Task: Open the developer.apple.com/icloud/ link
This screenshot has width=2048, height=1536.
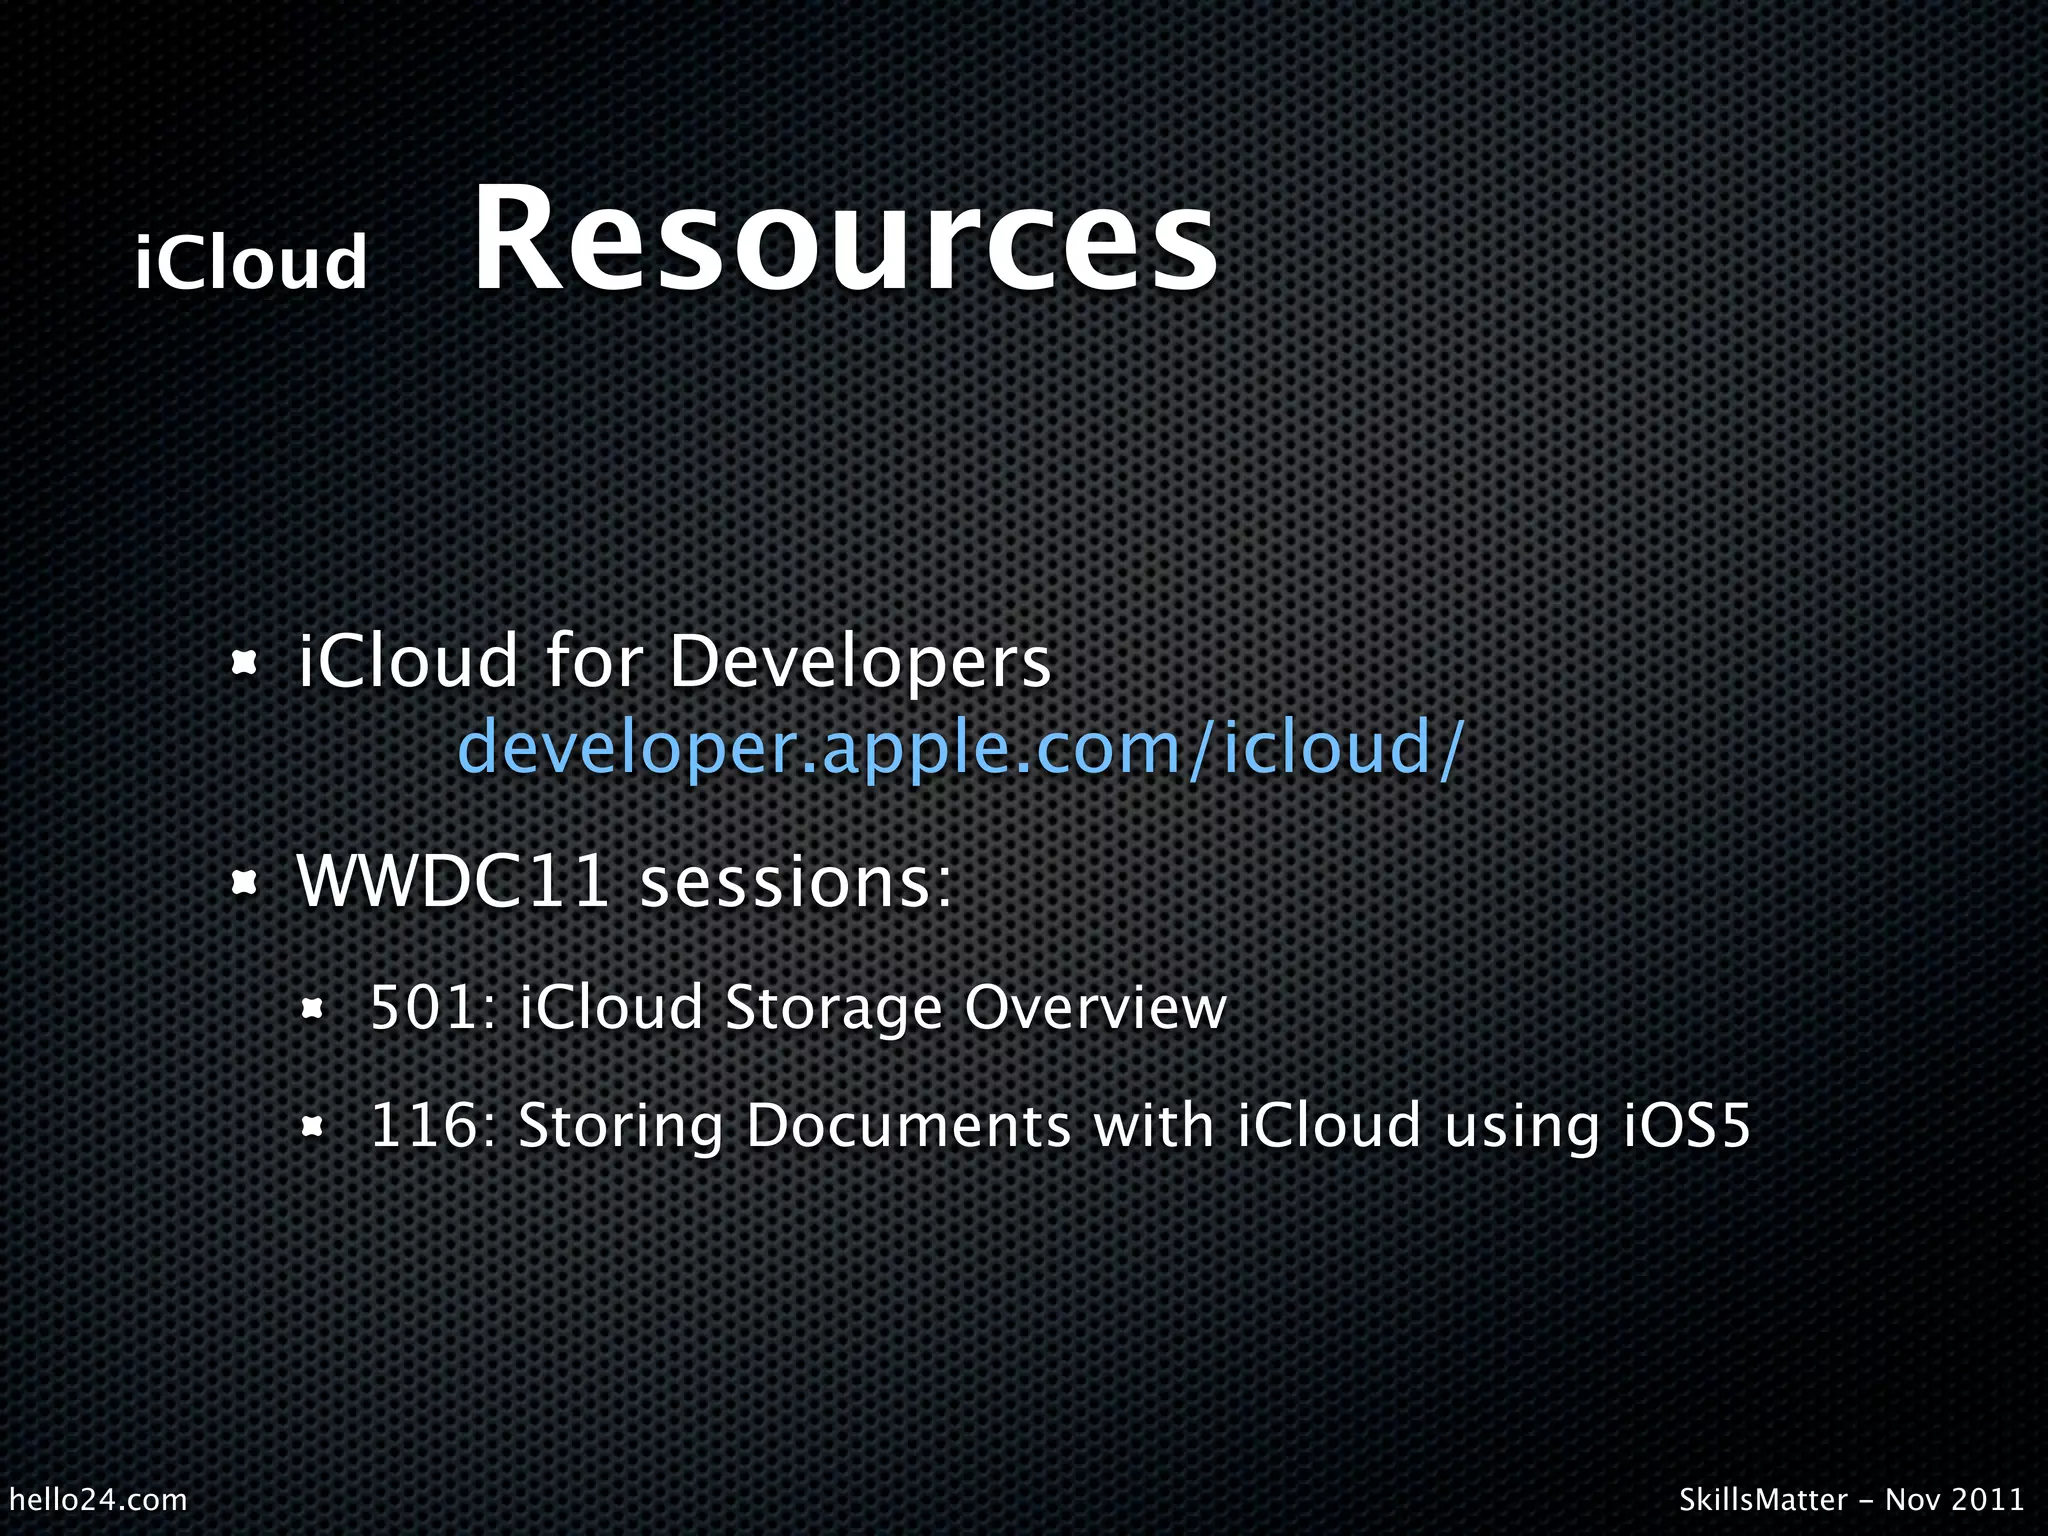Action: pos(961,749)
